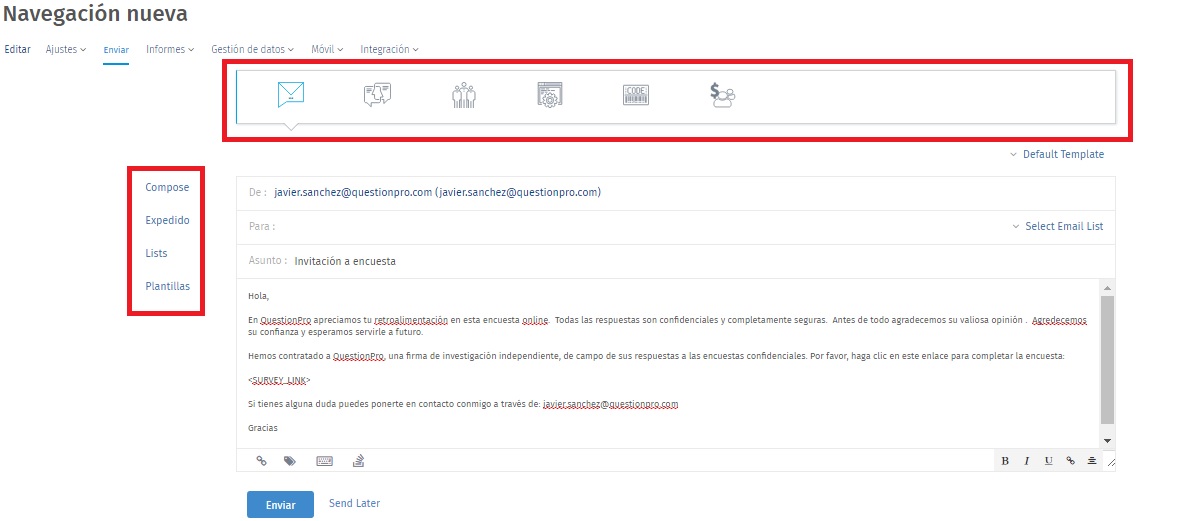Open the Default Template dropdown

pos(1057,154)
